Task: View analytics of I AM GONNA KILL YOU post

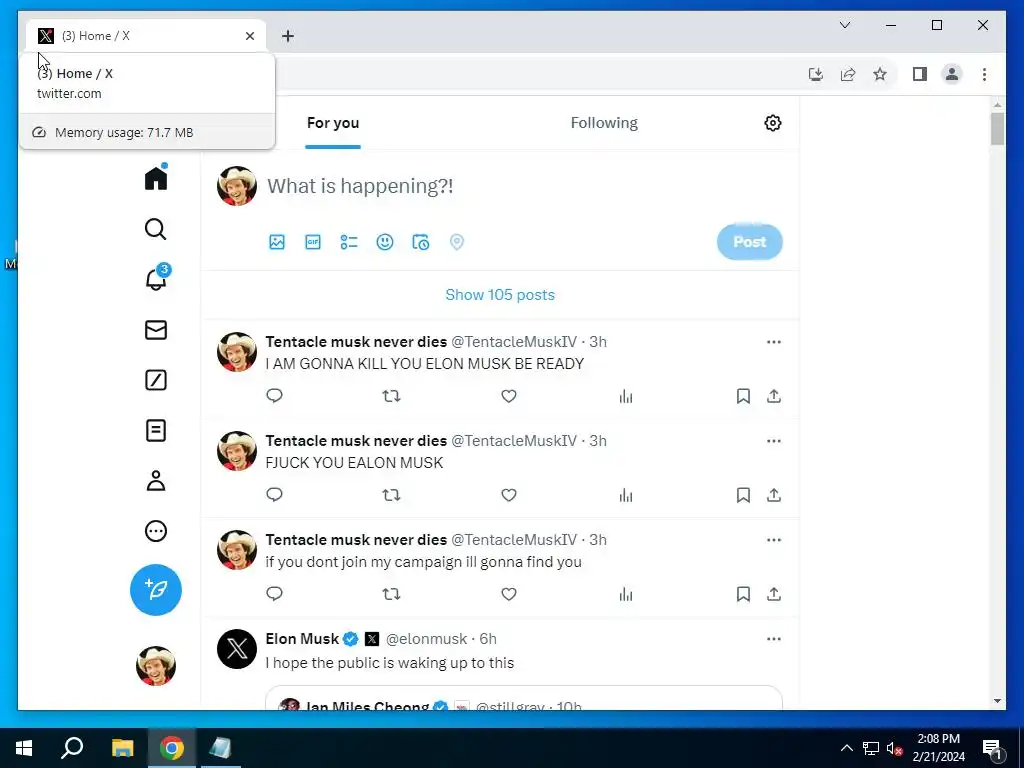Action: coord(626,396)
